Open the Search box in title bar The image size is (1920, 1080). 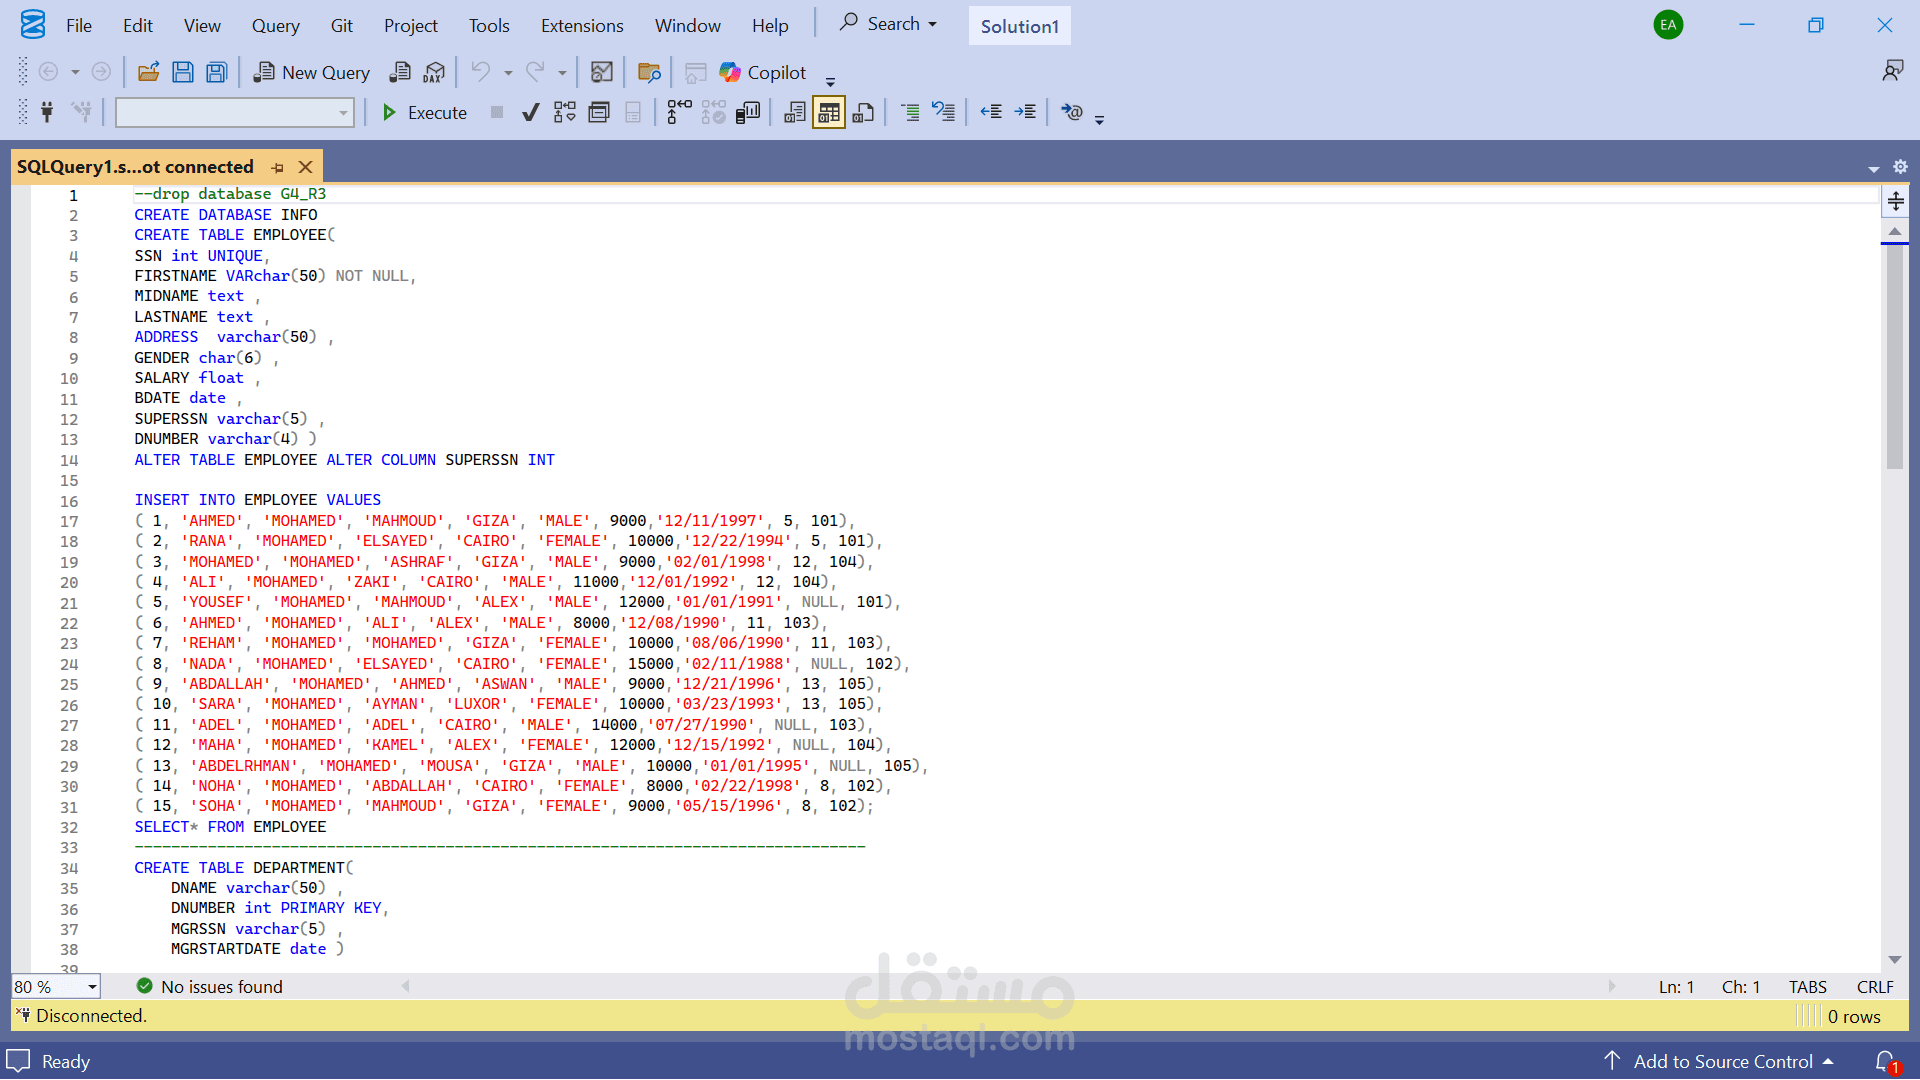click(x=889, y=24)
